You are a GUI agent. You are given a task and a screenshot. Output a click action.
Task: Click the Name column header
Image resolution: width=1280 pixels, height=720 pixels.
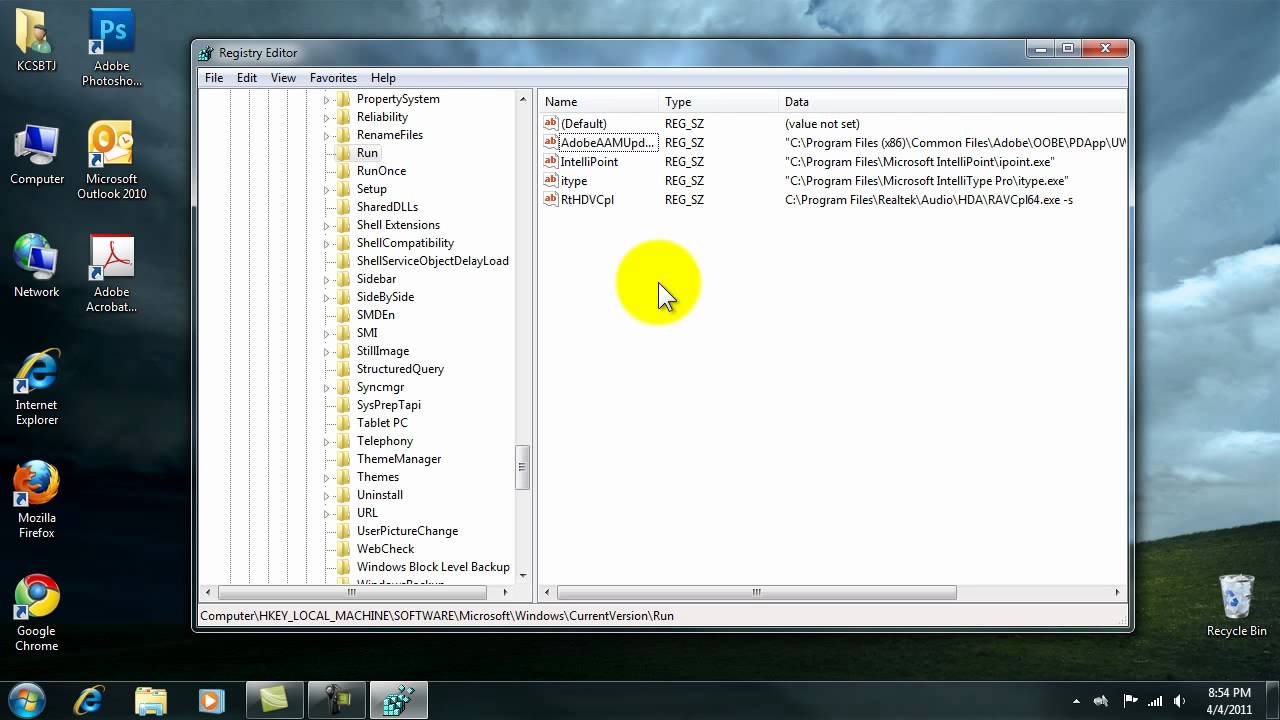click(x=599, y=102)
